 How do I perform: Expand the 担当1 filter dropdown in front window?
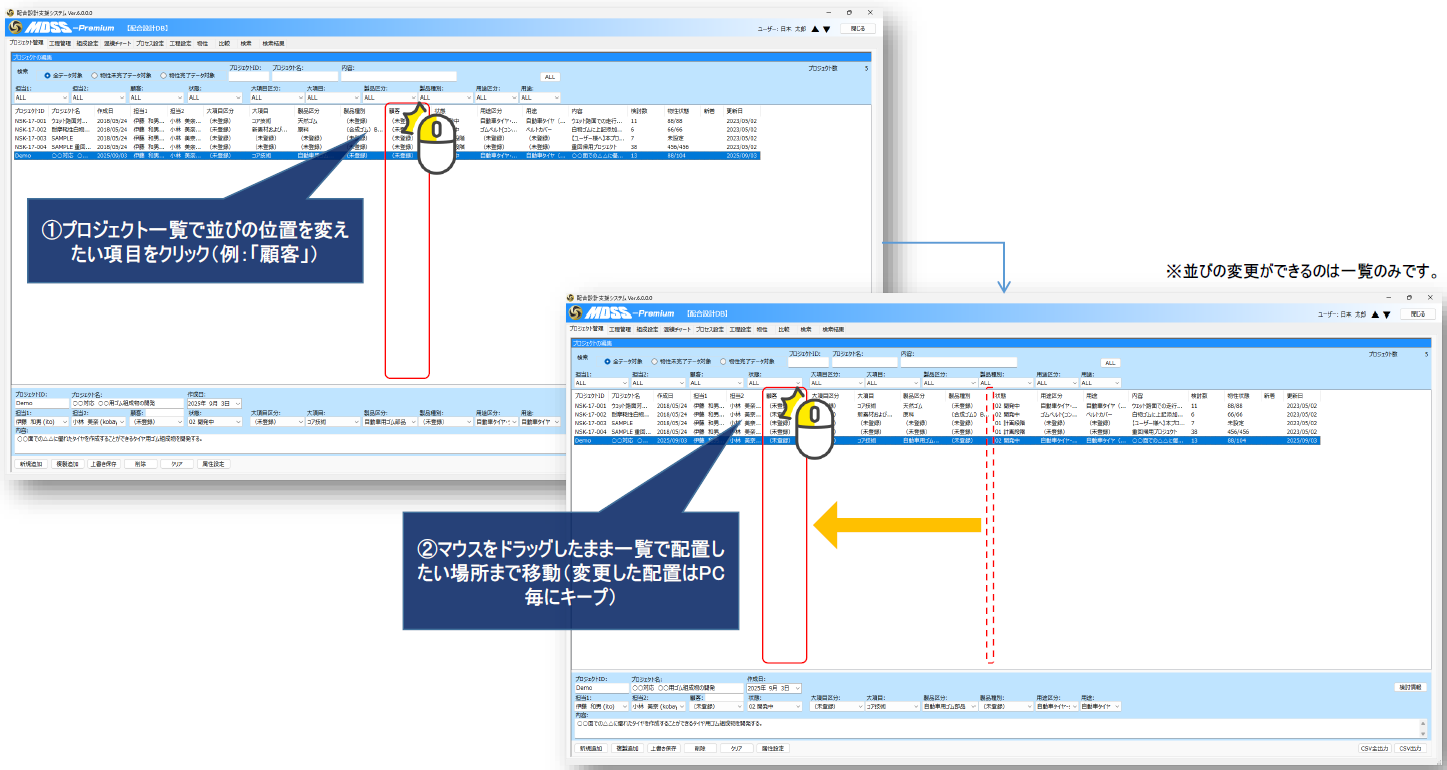(624, 383)
